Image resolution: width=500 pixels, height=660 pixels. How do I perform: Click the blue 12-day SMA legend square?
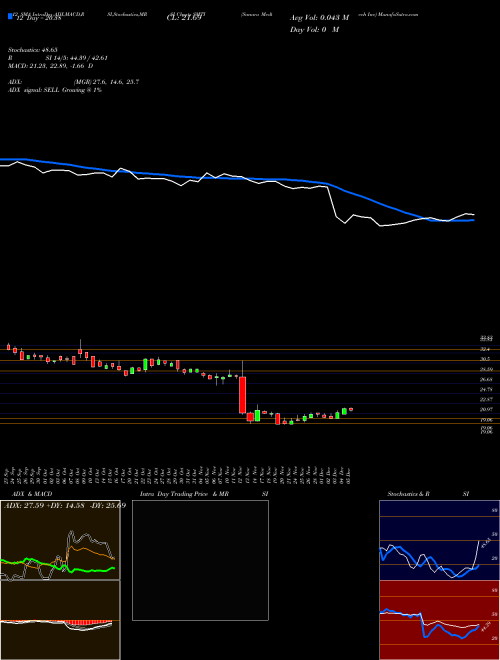click(10, 16)
